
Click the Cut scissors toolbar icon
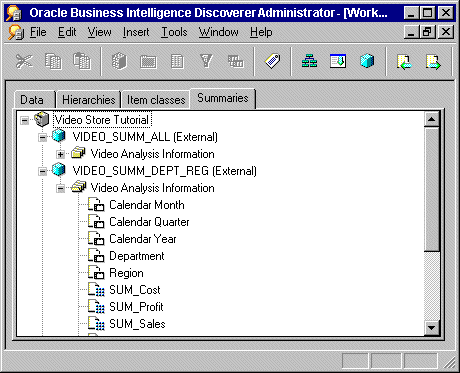point(24,61)
